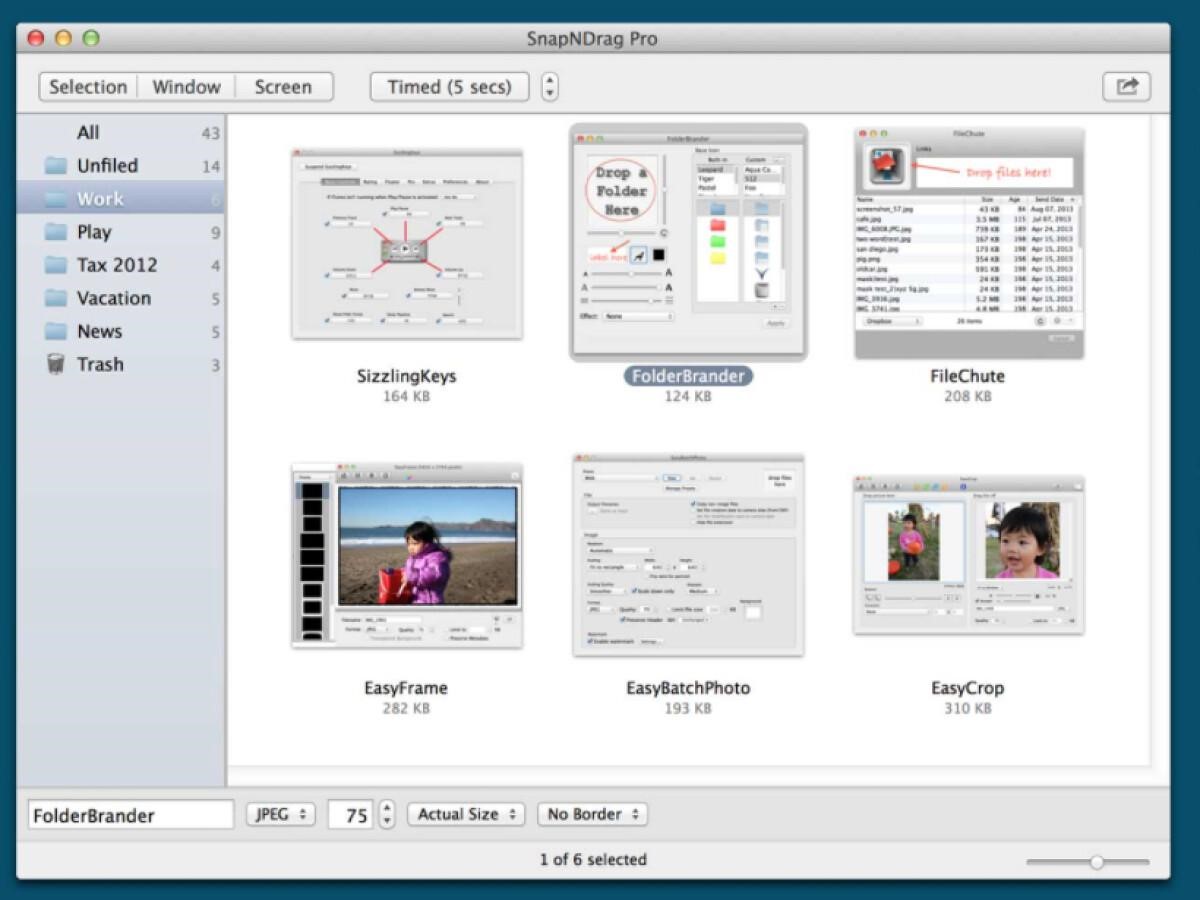Select the EasyCrop screenshot thumbnail
1200x900 pixels.
click(968, 555)
